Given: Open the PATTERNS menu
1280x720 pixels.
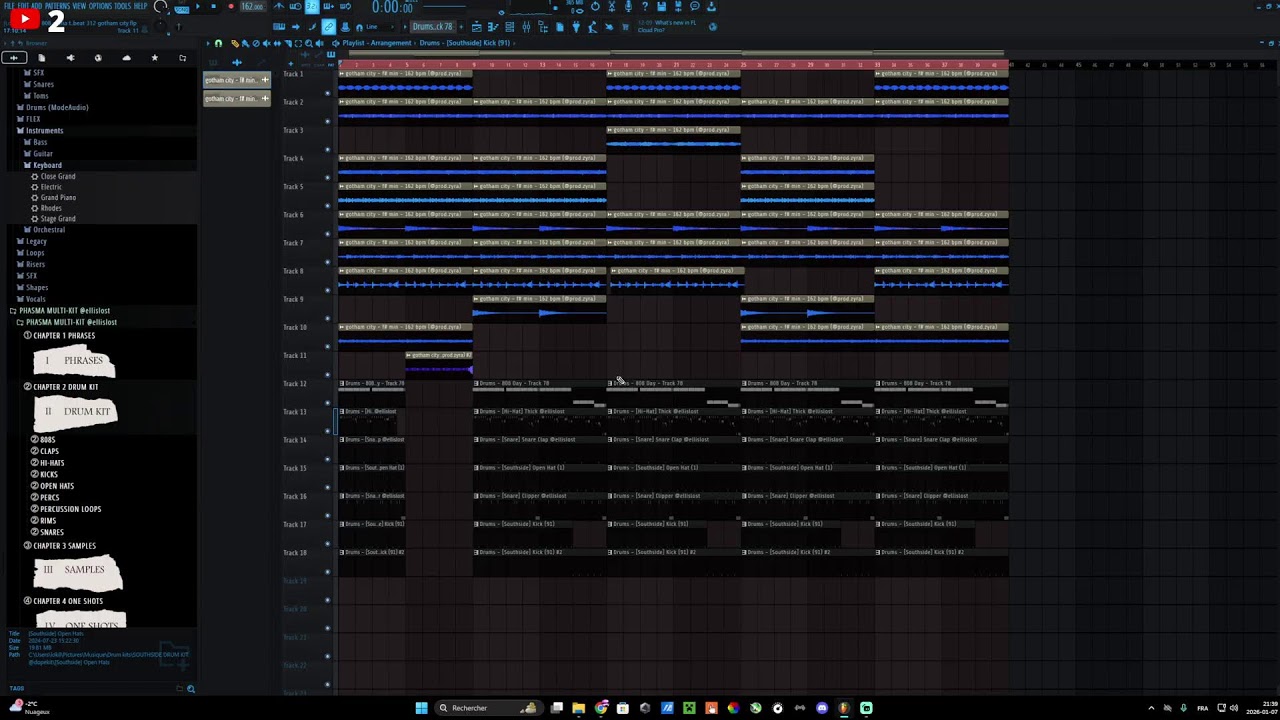Looking at the screenshot, I should 57,6.
